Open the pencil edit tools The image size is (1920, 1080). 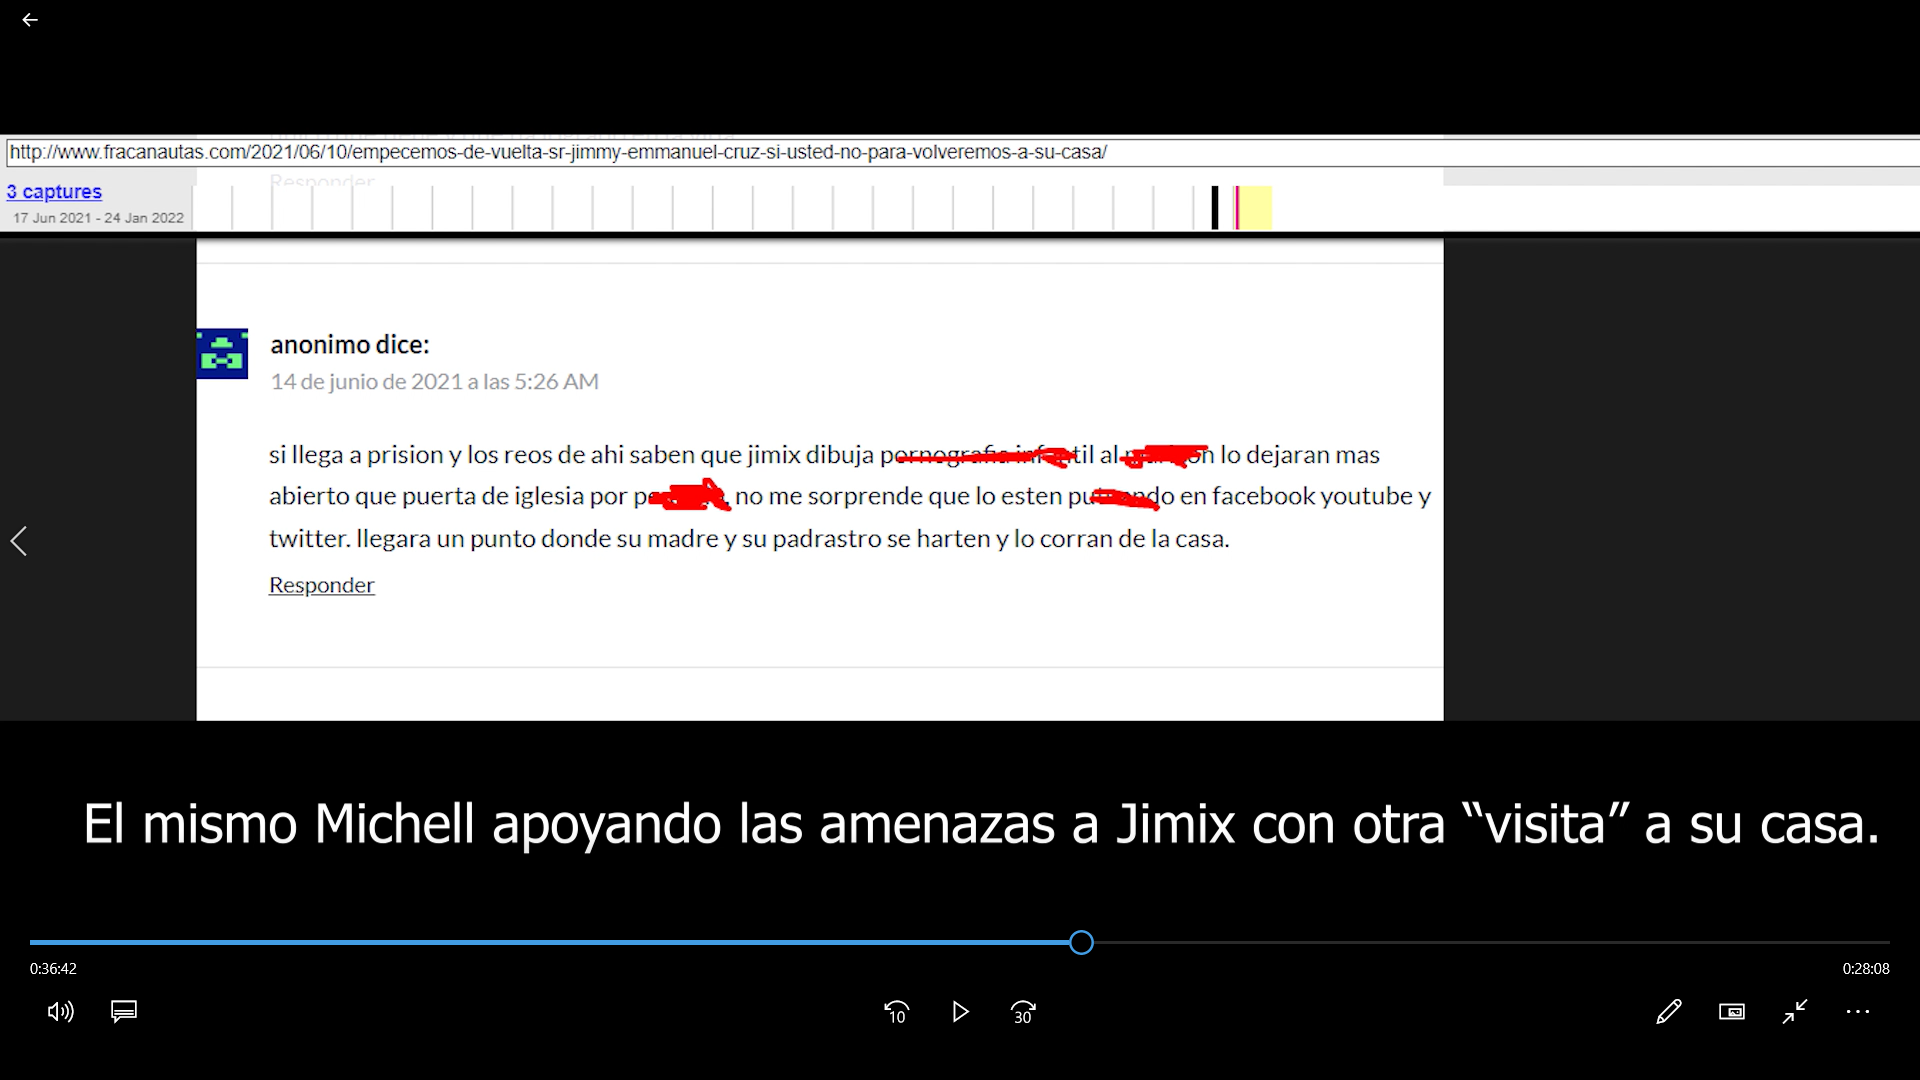click(x=1668, y=1012)
